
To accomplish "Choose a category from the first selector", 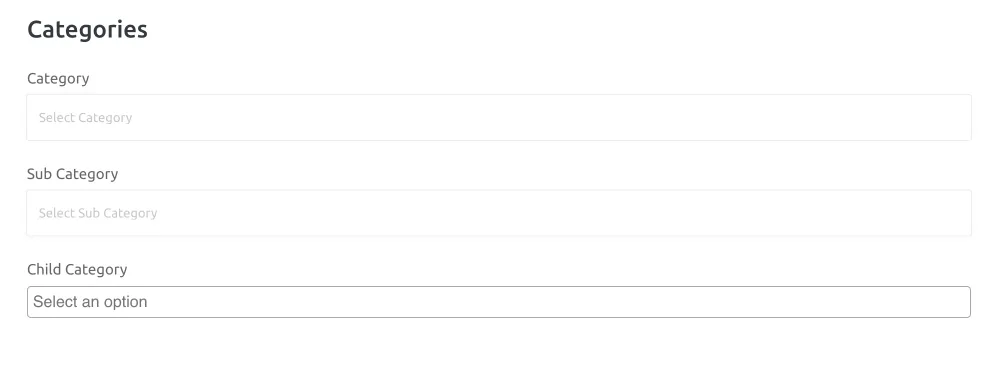I will (499, 117).
